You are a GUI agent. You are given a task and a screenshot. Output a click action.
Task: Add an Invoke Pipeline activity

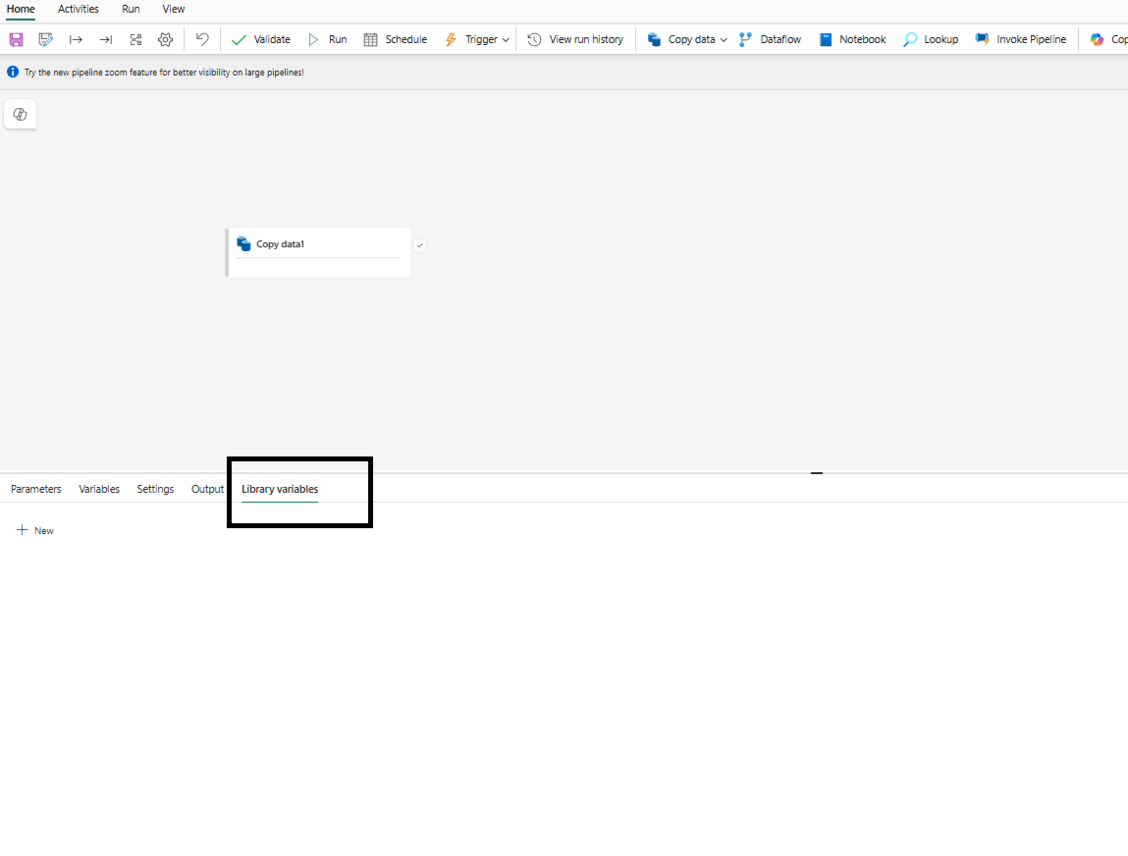[x=1021, y=40]
